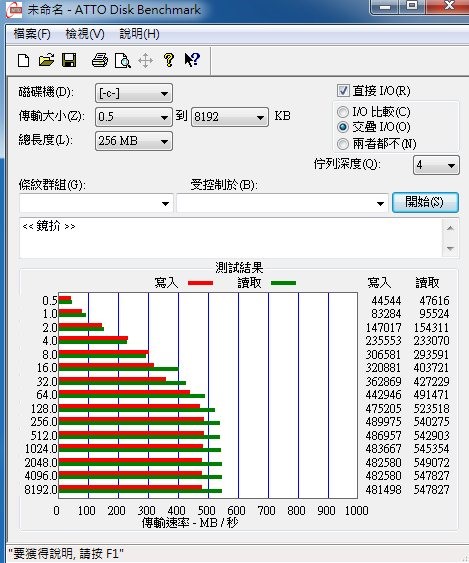This screenshot has height=563, width=469.
Task: Click the write value 83284
Action: click(386, 314)
